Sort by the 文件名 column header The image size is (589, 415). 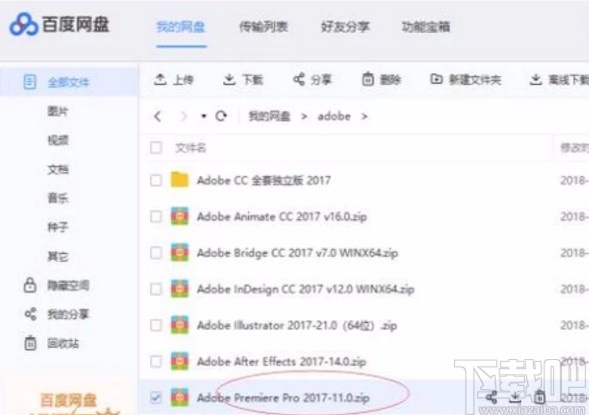click(191, 148)
